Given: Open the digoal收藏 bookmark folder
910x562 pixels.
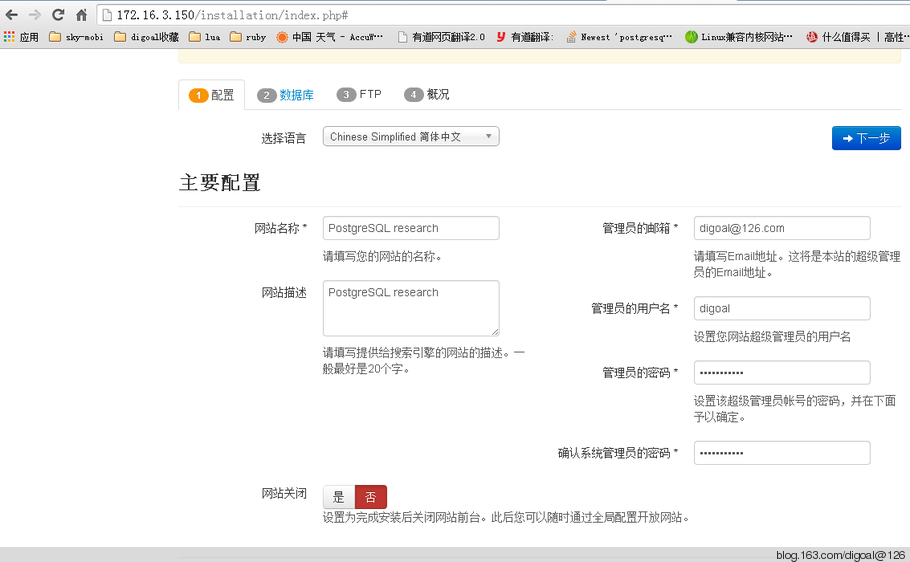Looking at the screenshot, I should pyautogui.click(x=146, y=37).
